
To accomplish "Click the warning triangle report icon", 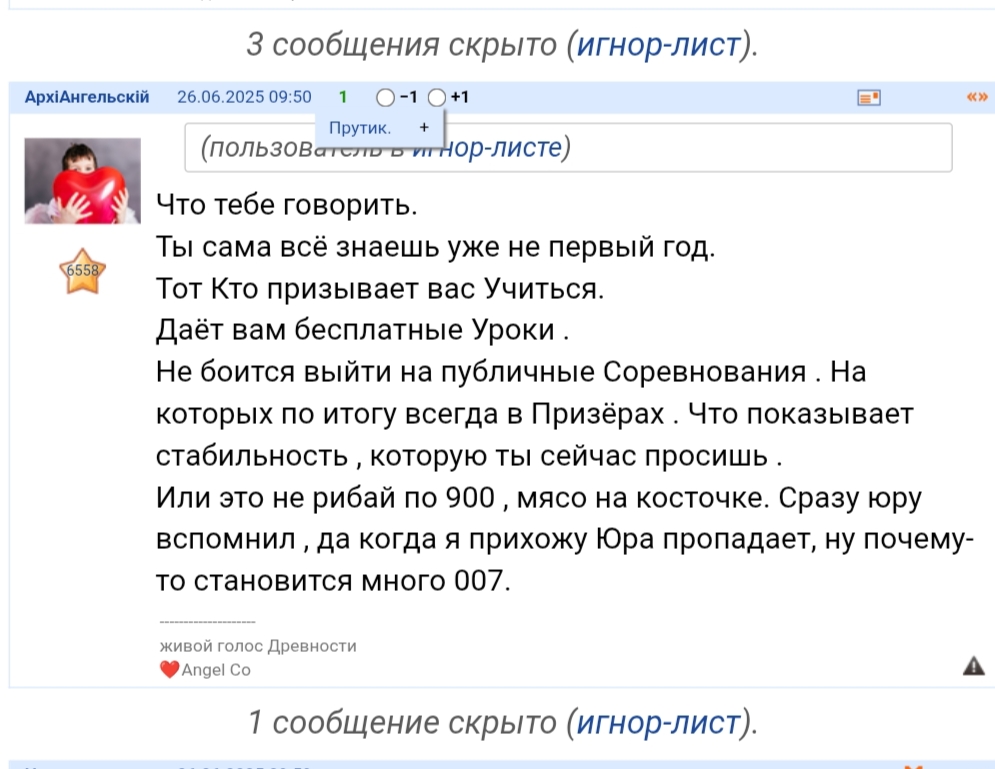I will (973, 666).
